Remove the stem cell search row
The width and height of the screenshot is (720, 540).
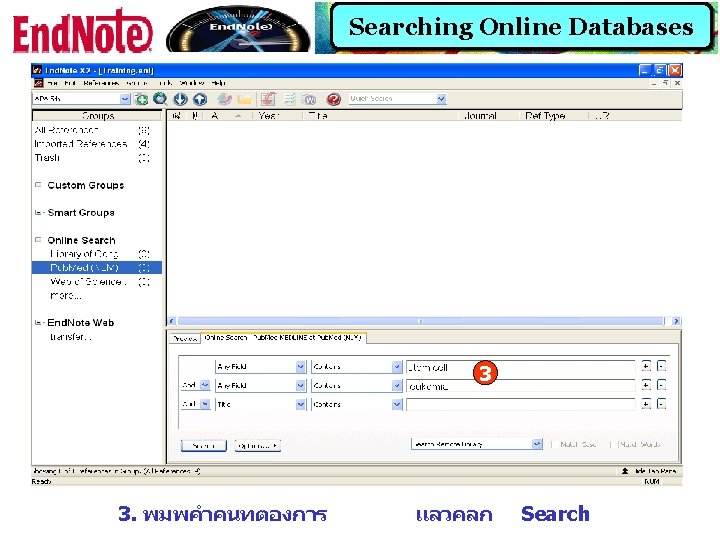661,366
